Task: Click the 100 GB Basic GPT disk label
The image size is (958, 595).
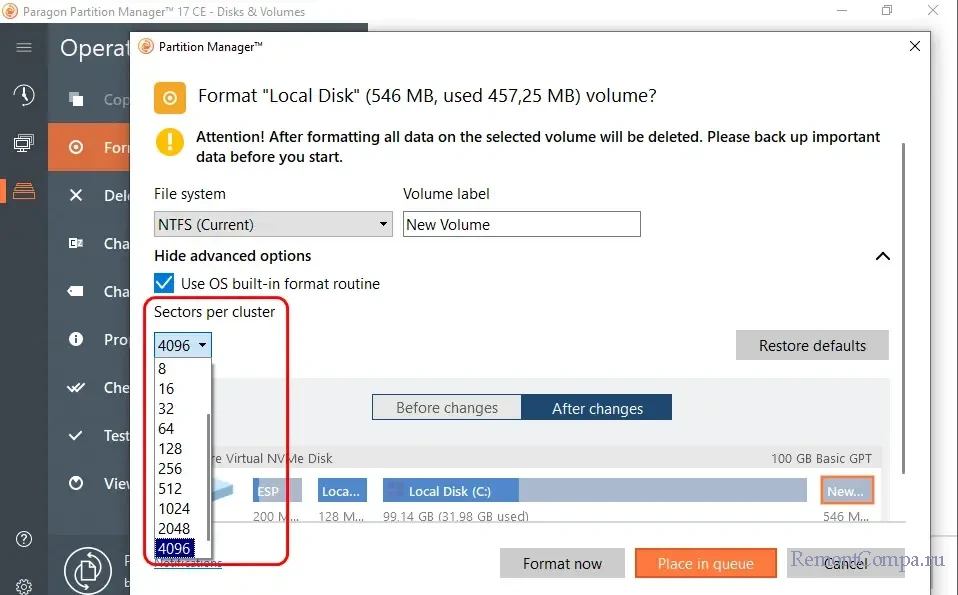Action: 821,458
